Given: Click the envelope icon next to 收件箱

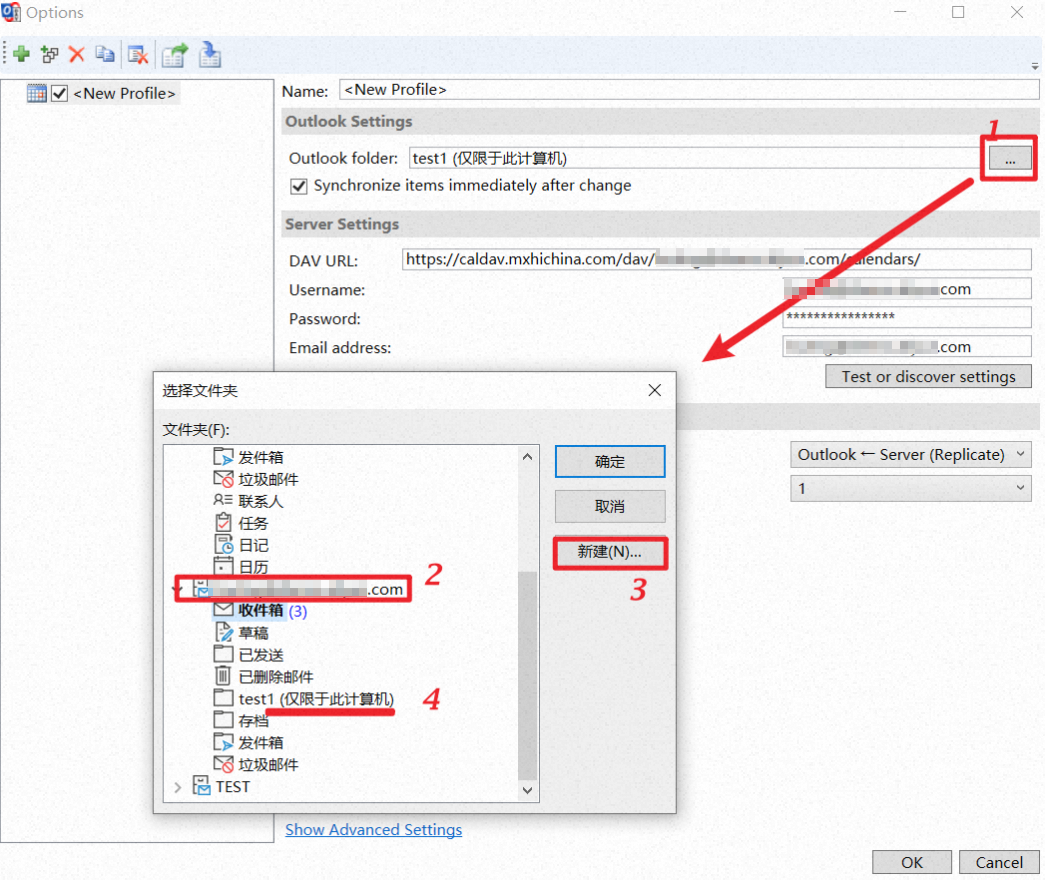Looking at the screenshot, I should point(223,609).
